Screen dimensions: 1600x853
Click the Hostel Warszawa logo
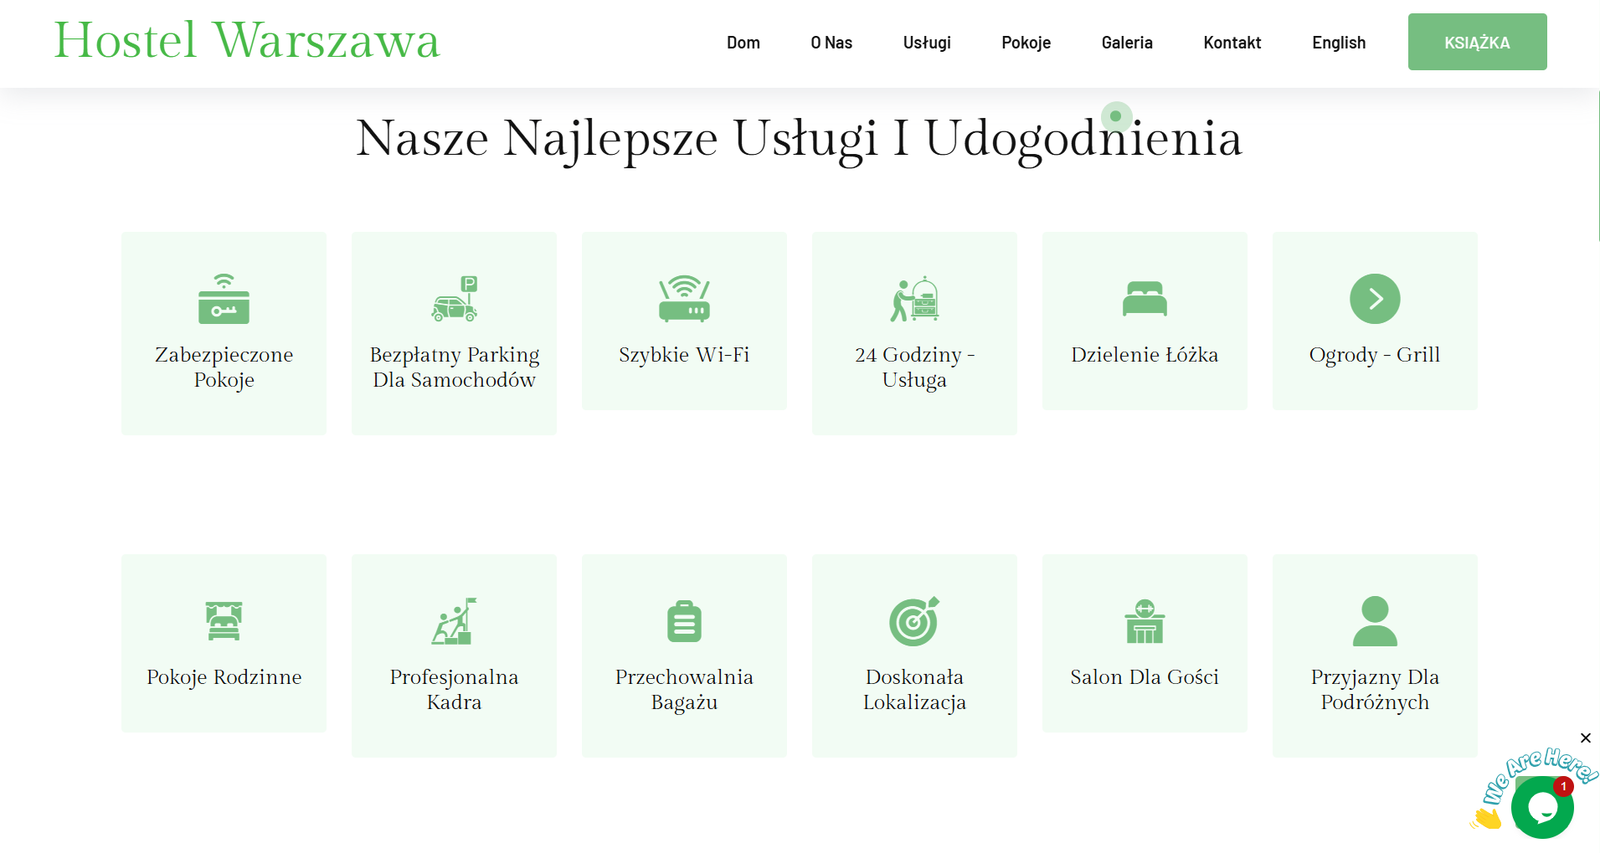tap(246, 41)
